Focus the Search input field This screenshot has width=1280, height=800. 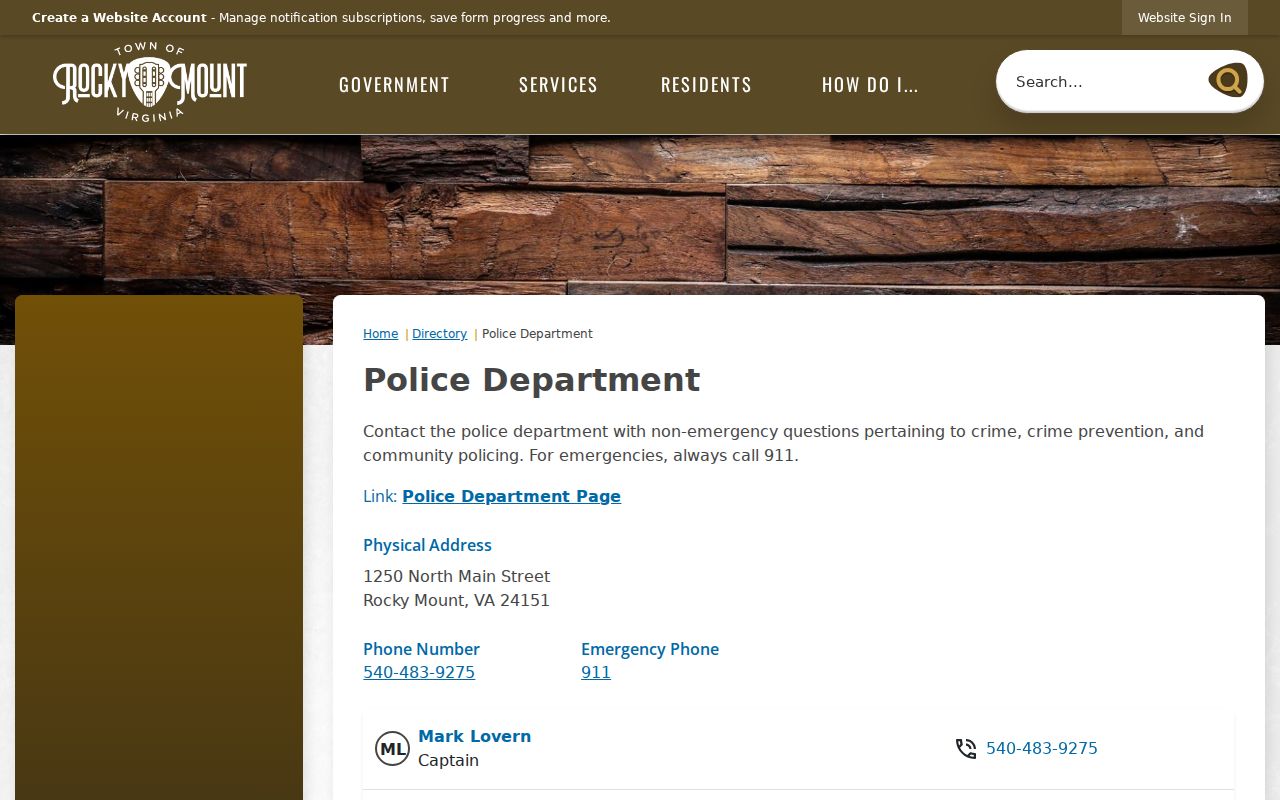tap(1105, 81)
